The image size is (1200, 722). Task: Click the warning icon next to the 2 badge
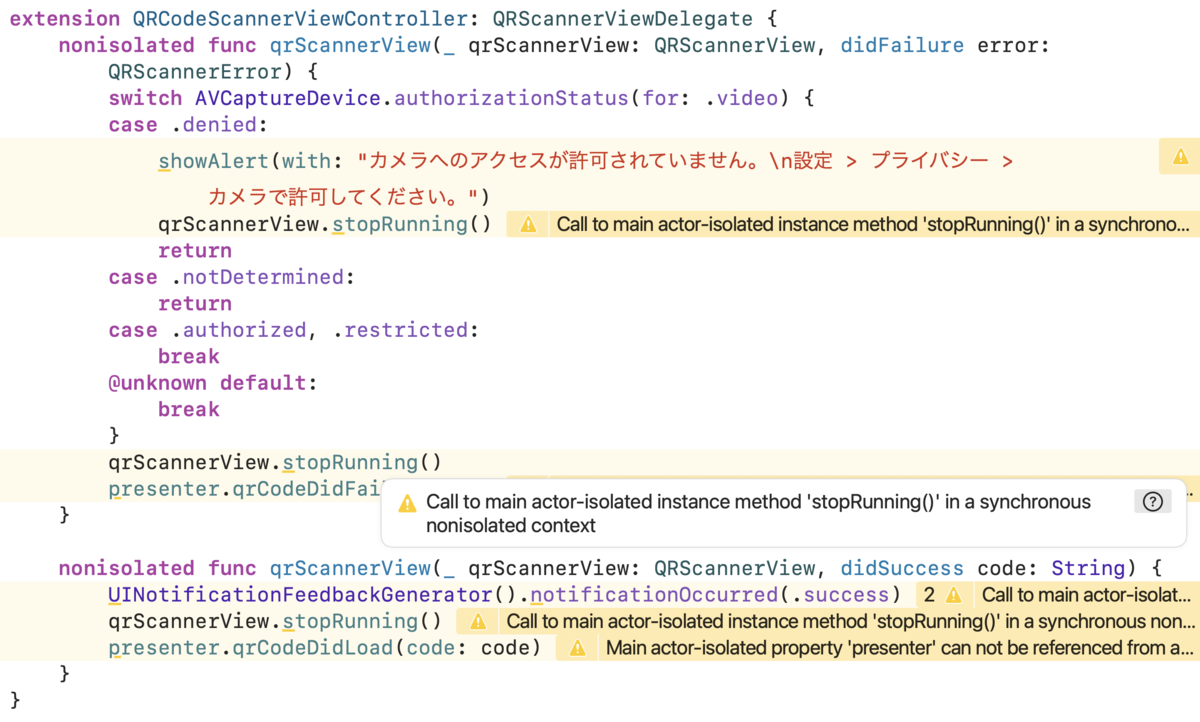click(x=953, y=595)
